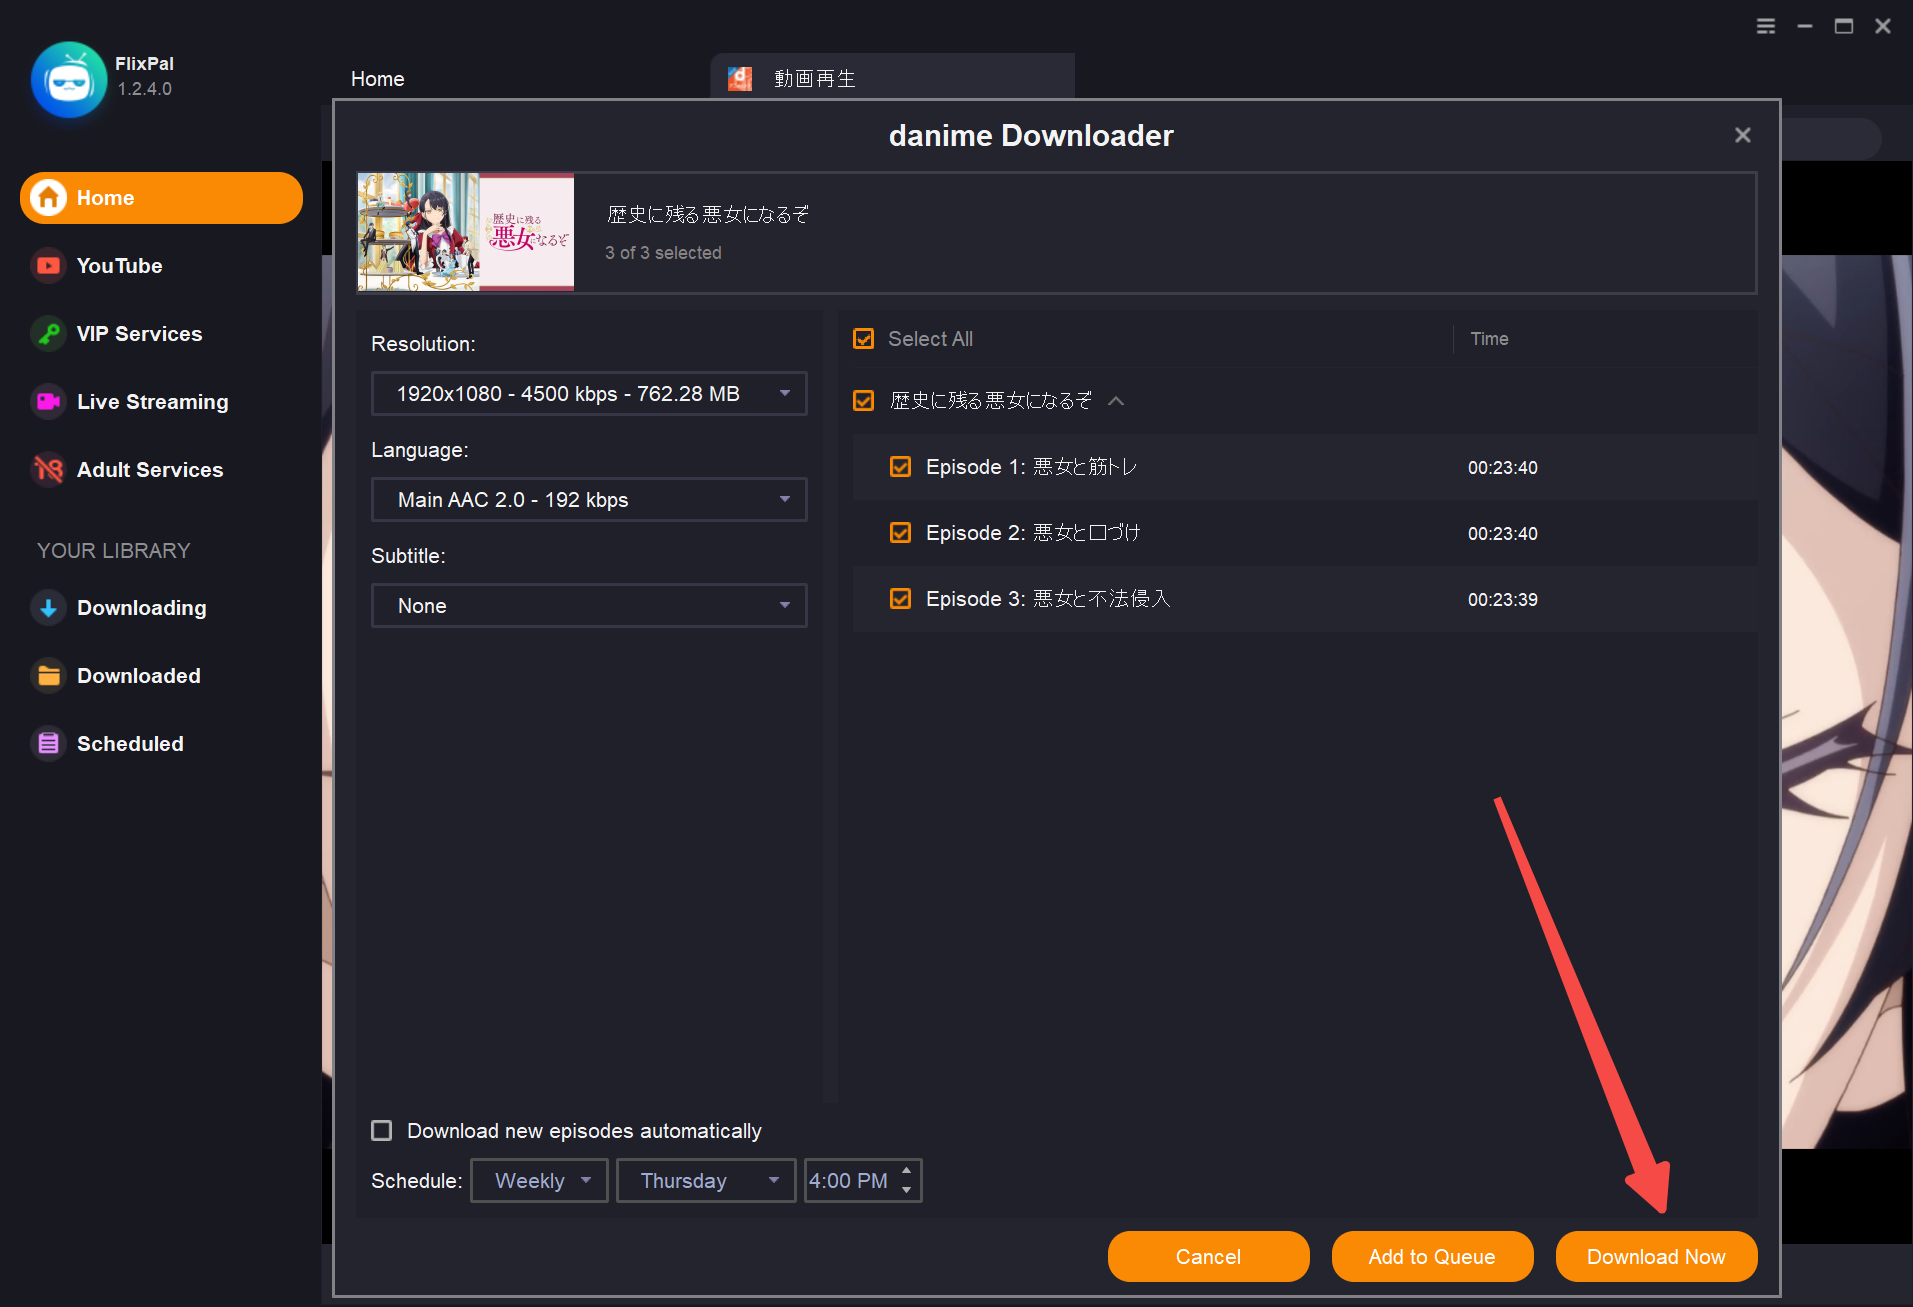The height and width of the screenshot is (1307, 1913).
Task: Open the Resolution dropdown
Action: coord(589,394)
